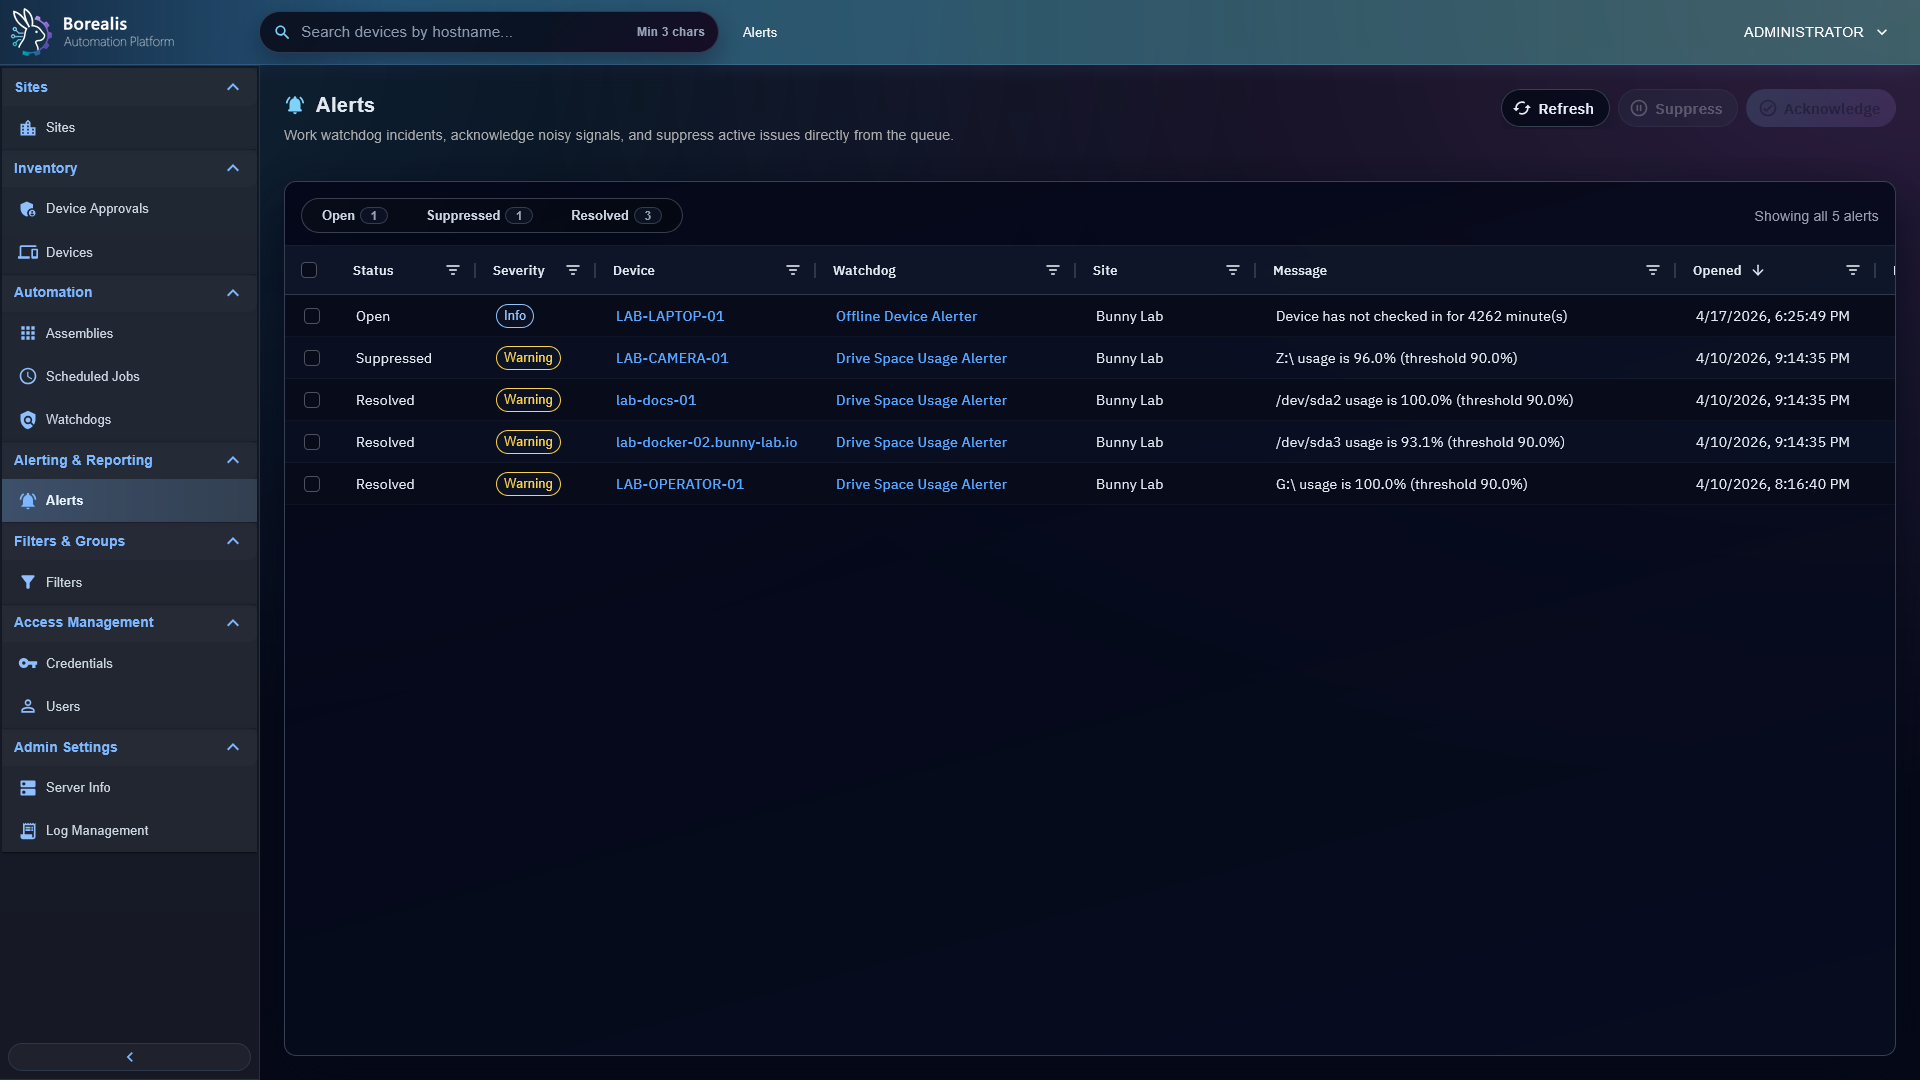Open the LAB-OPERATOR-01 device link
This screenshot has height=1080, width=1920.
(x=680, y=484)
